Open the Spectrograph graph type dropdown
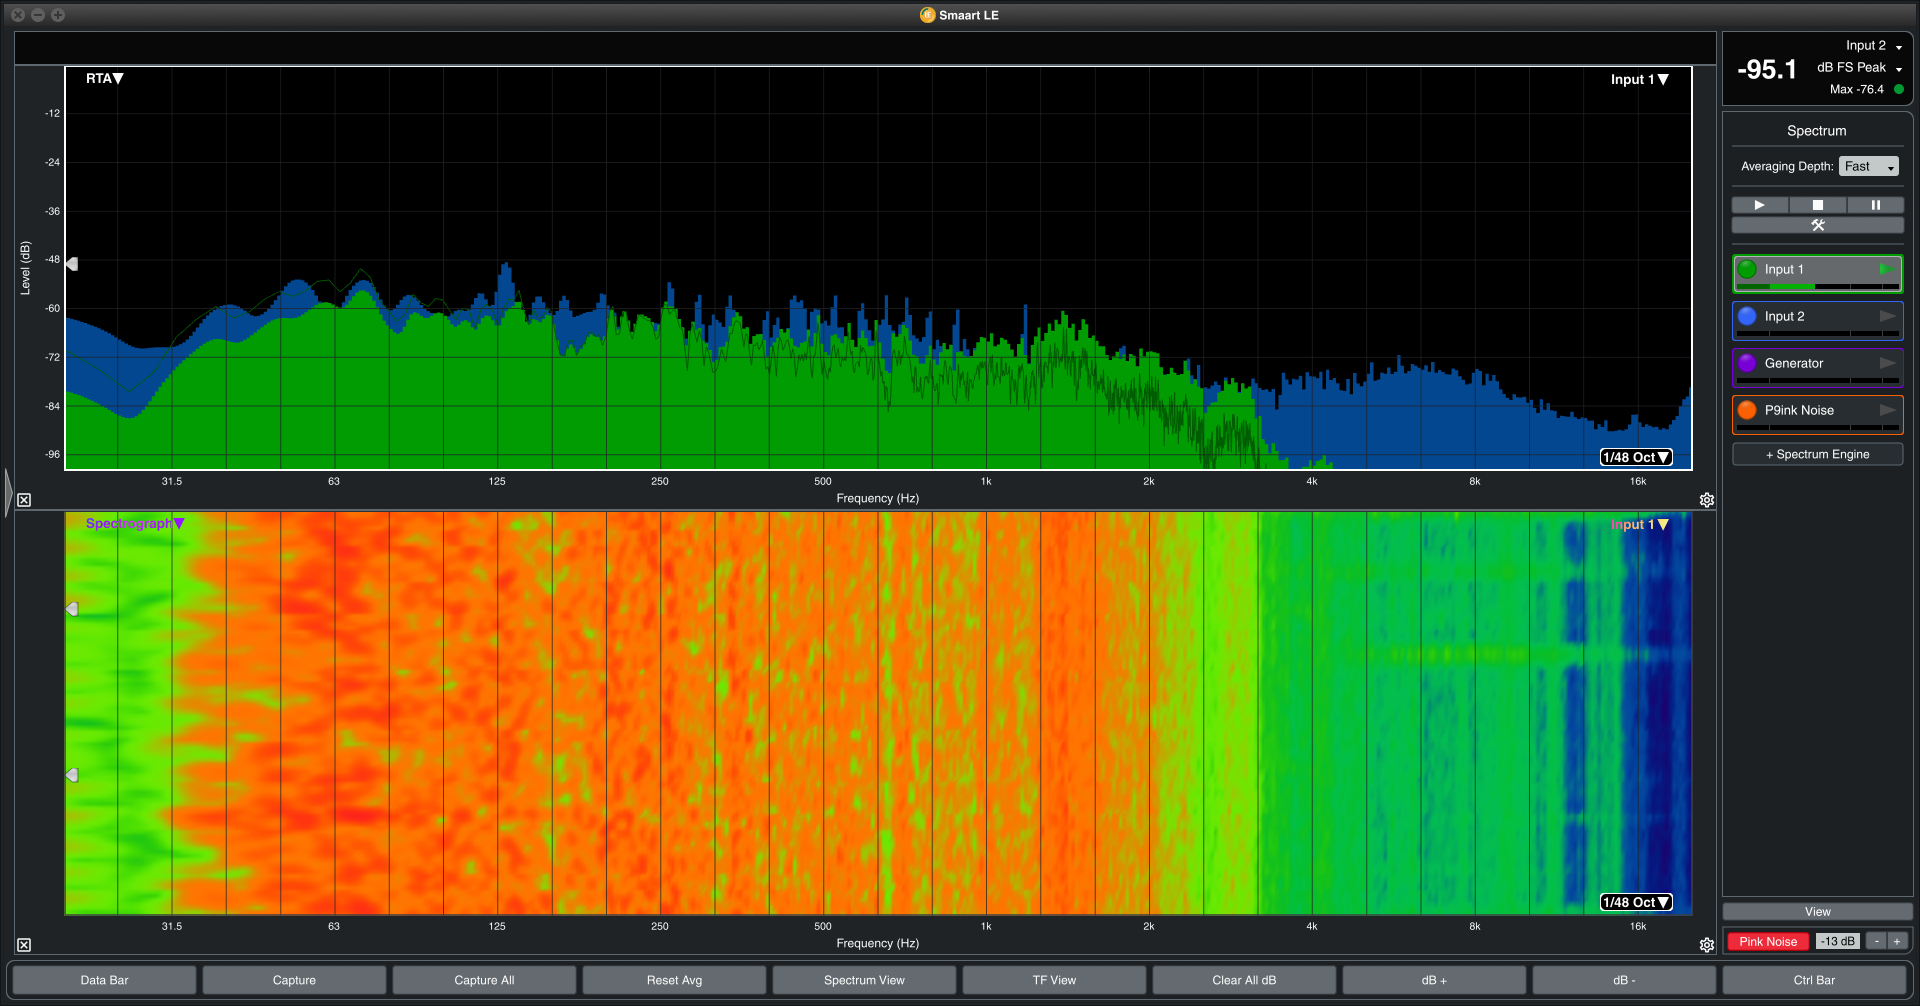This screenshot has width=1920, height=1006. (x=135, y=523)
